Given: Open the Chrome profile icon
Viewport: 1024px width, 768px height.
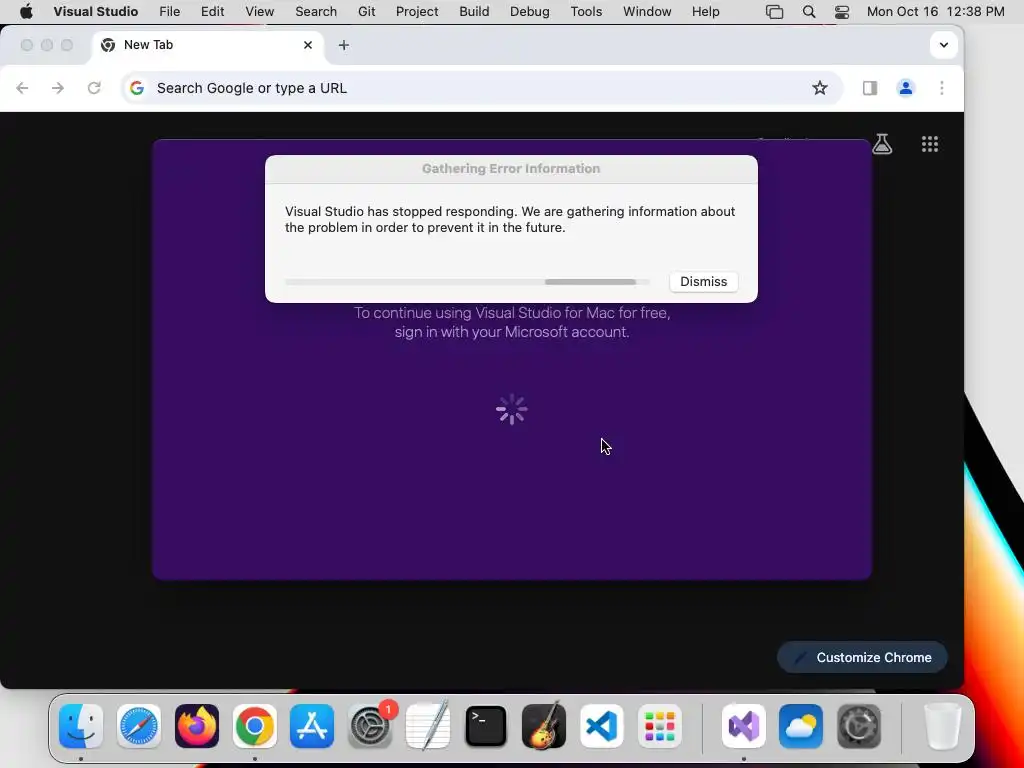Looking at the screenshot, I should click(905, 88).
